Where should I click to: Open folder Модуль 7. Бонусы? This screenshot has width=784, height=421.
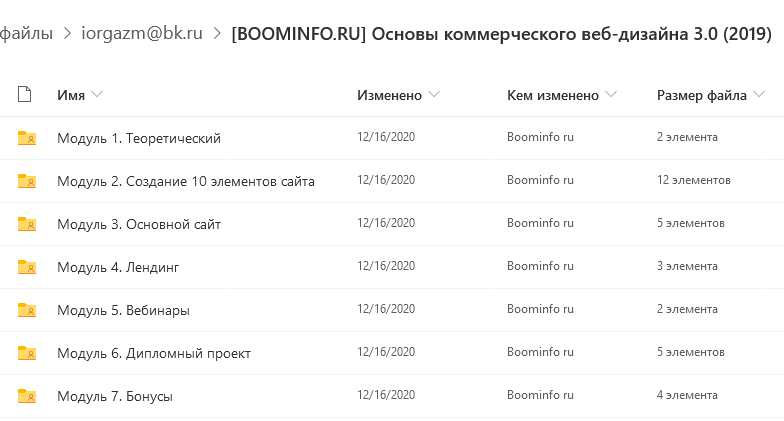pyautogui.click(x=115, y=396)
